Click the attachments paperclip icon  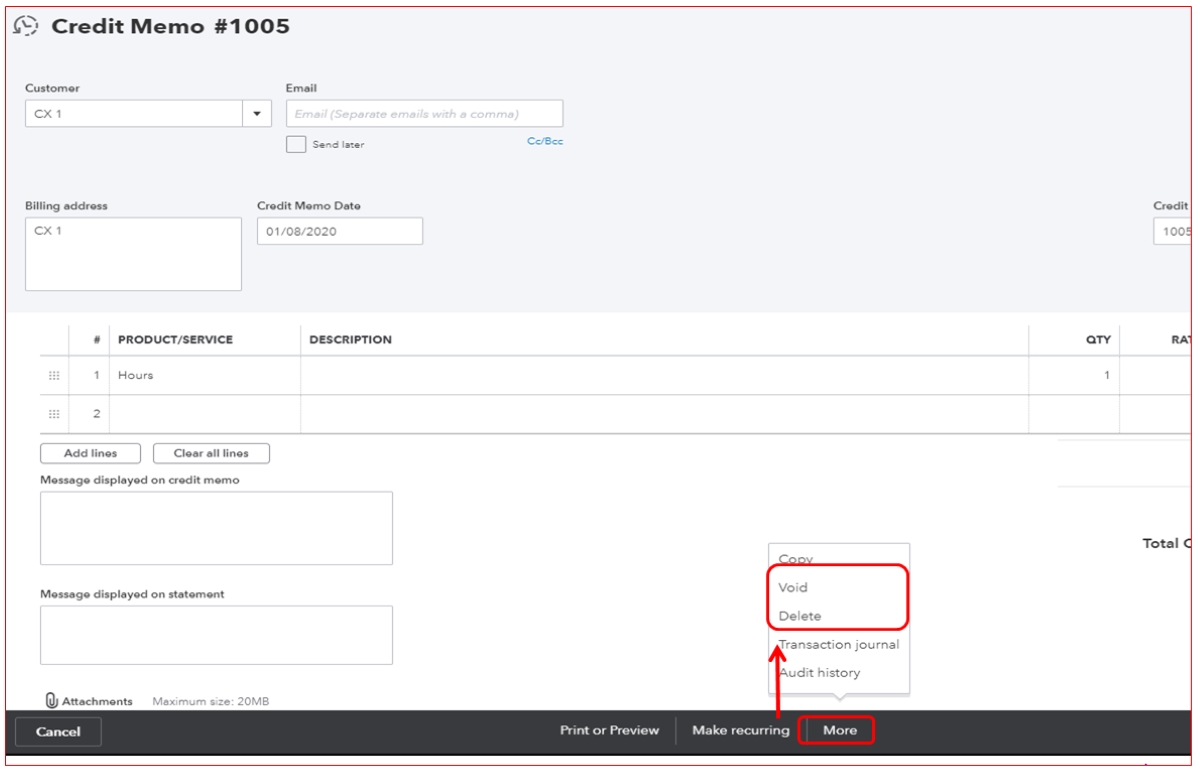point(52,701)
